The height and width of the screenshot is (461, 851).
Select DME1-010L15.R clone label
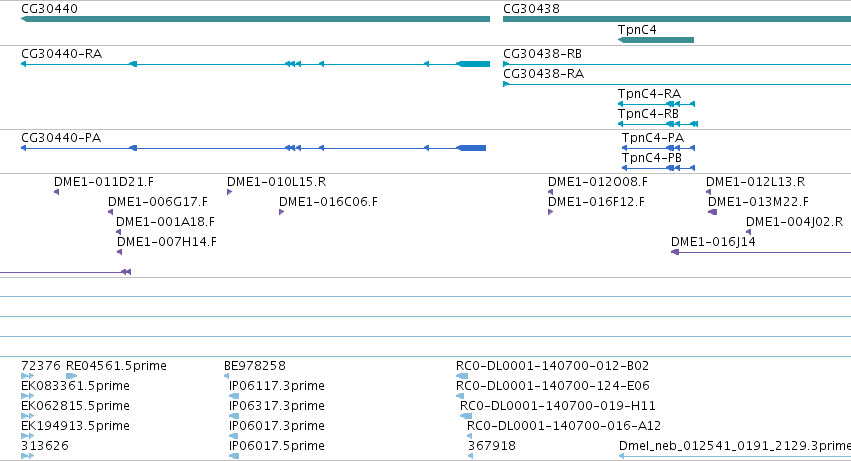coord(276,182)
